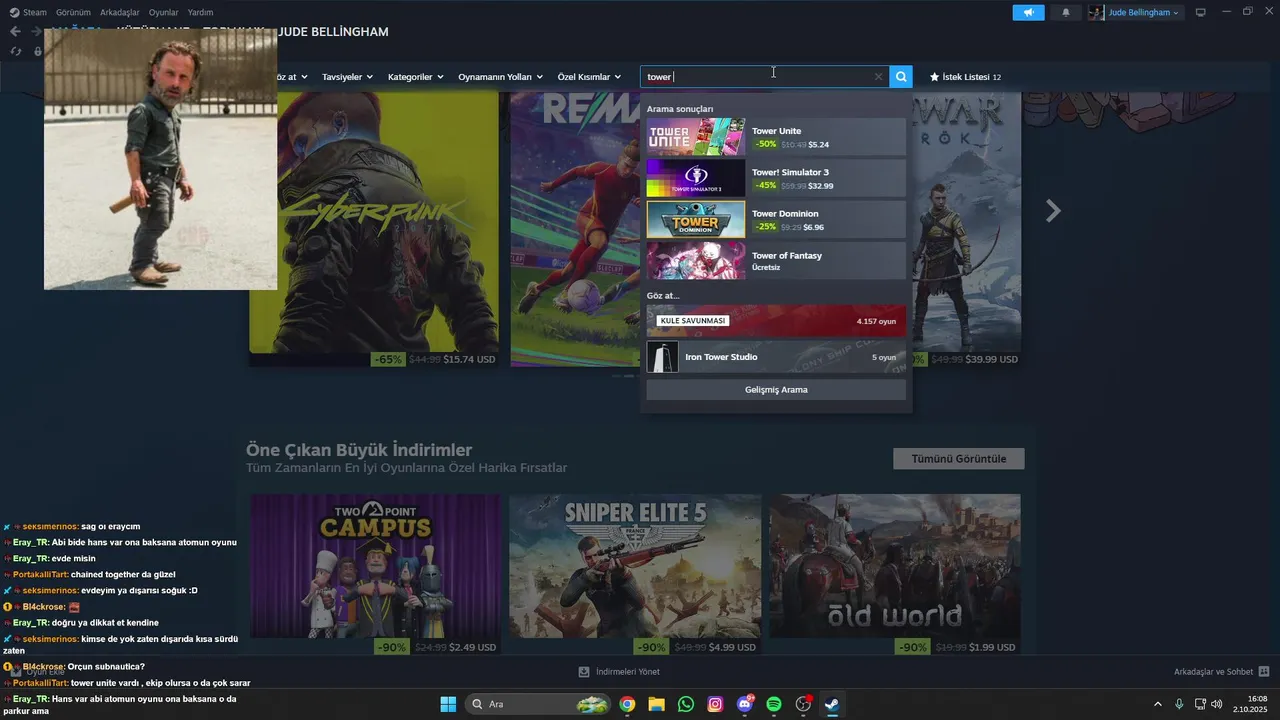Click the webcam overlay picture
The image size is (1280, 720).
(160, 159)
